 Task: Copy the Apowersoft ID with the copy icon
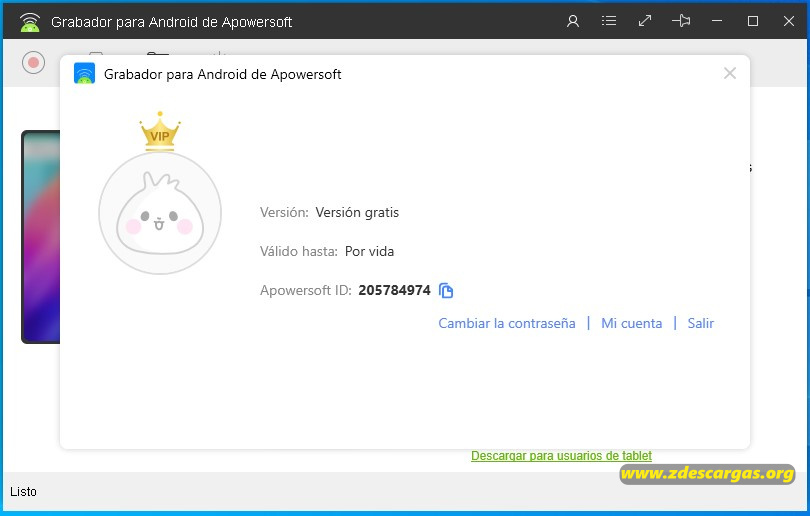pos(446,290)
